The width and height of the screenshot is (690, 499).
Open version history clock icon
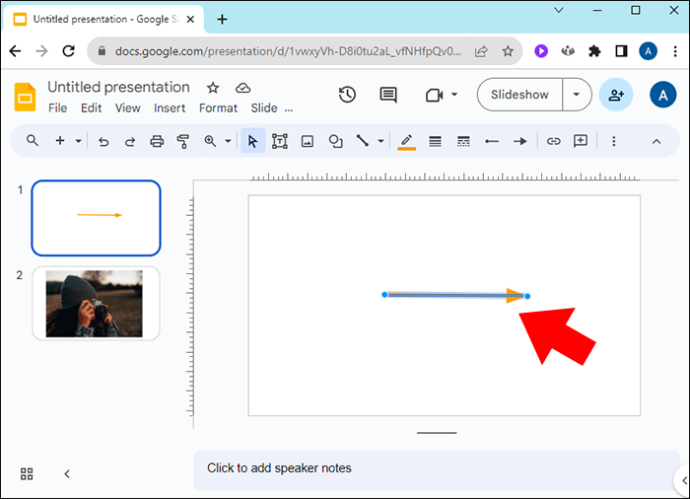[347, 95]
